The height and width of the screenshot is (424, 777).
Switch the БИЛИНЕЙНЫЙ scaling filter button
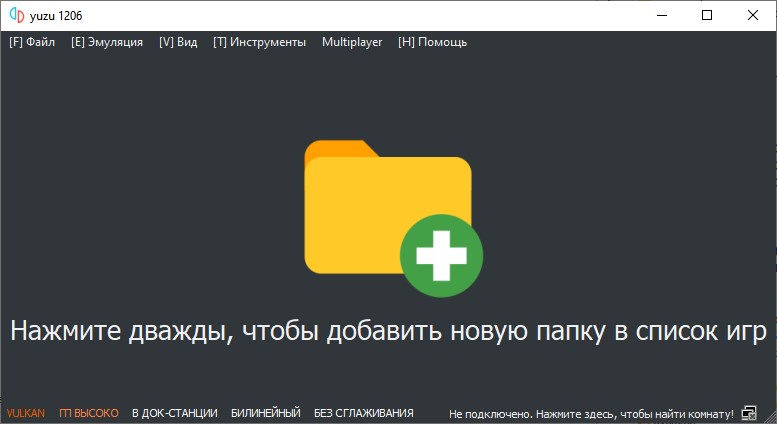click(266, 413)
